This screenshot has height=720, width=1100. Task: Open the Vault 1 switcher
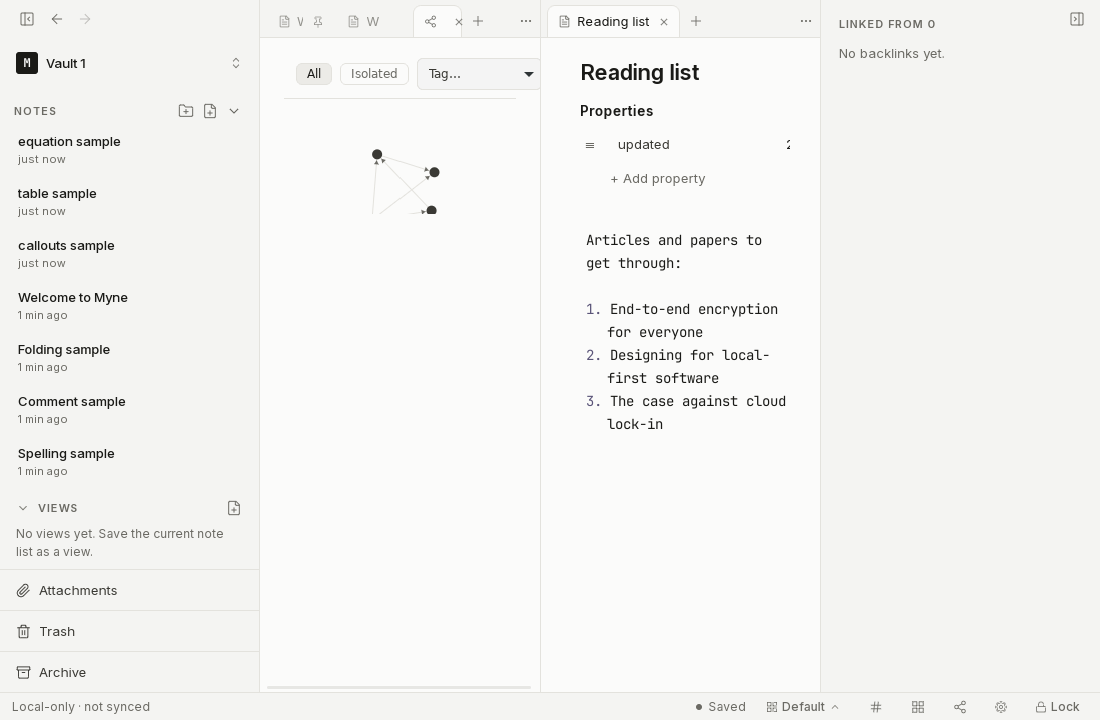[129, 63]
